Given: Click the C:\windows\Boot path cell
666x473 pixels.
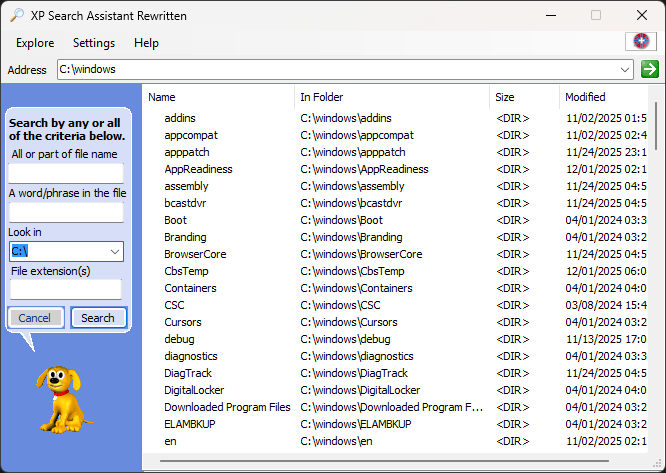Looking at the screenshot, I should (x=341, y=220).
